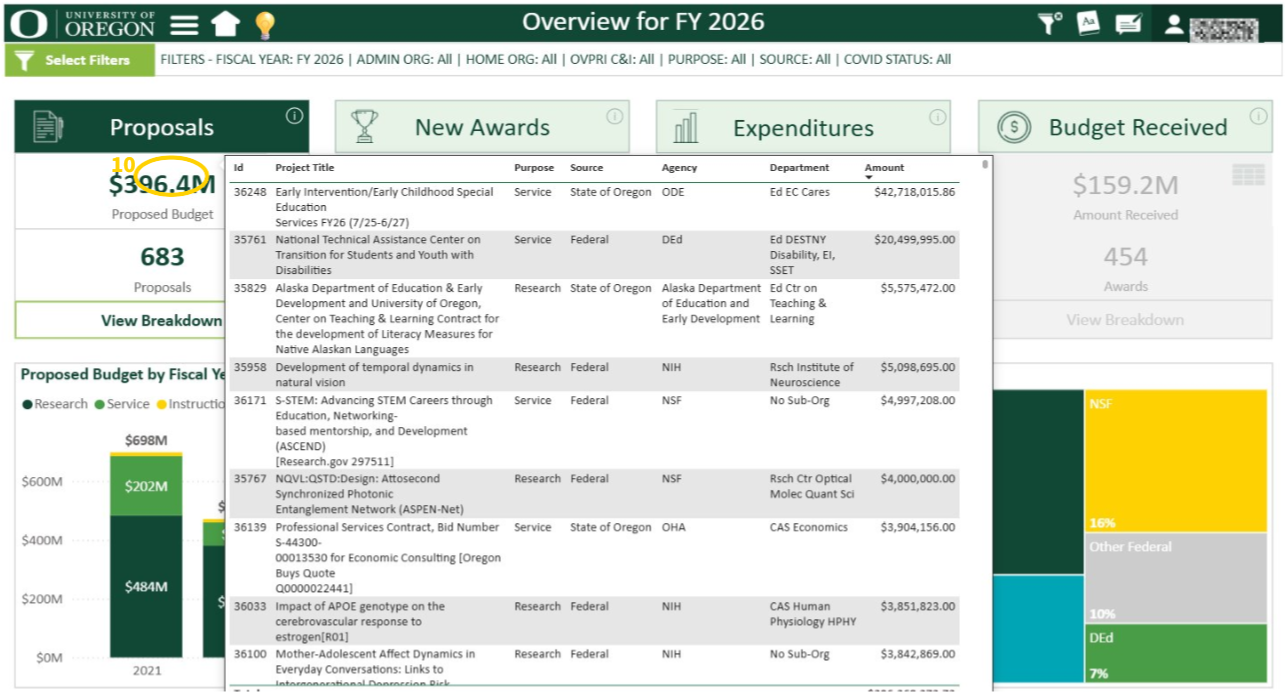Screen dimensions: 1285x694
Task: Click the 683 Proposals count
Action: point(162,257)
